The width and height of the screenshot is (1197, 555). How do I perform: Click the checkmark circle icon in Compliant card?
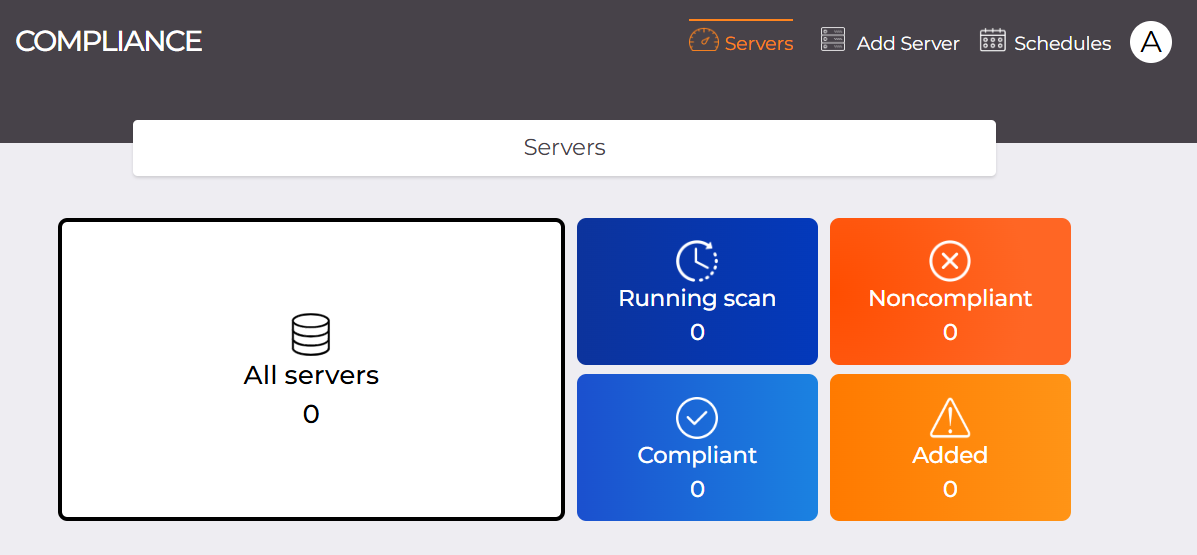point(697,418)
